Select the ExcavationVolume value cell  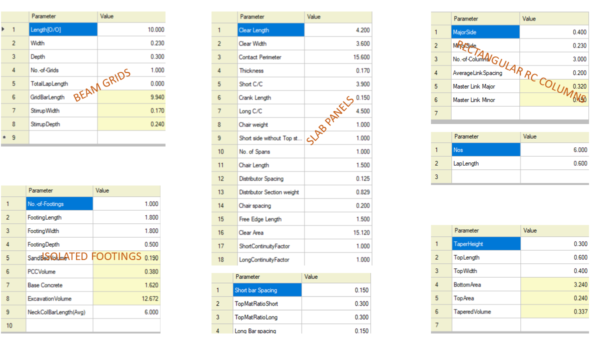tap(126, 298)
